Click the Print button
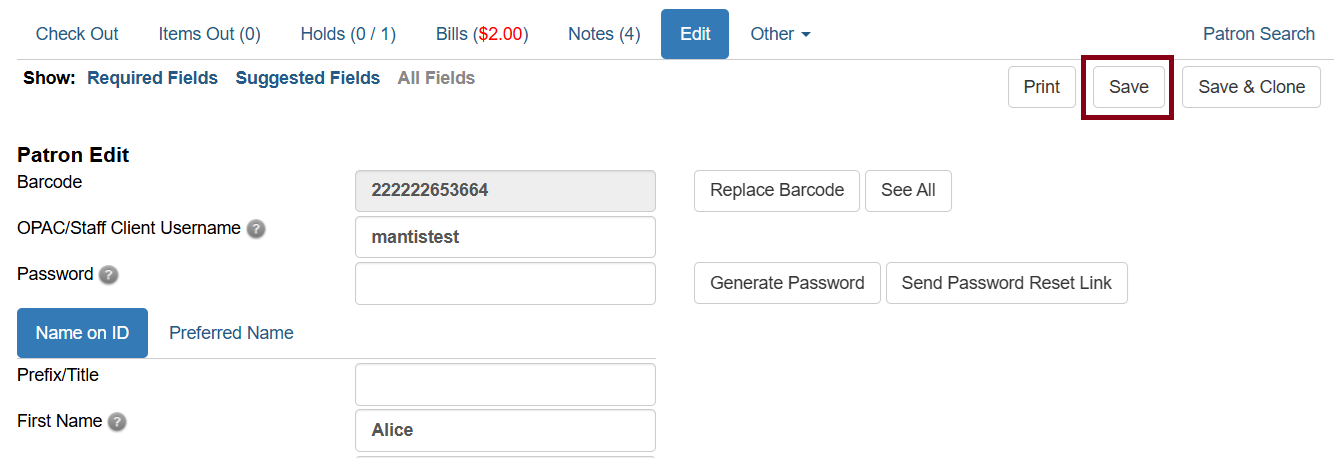 point(1041,87)
